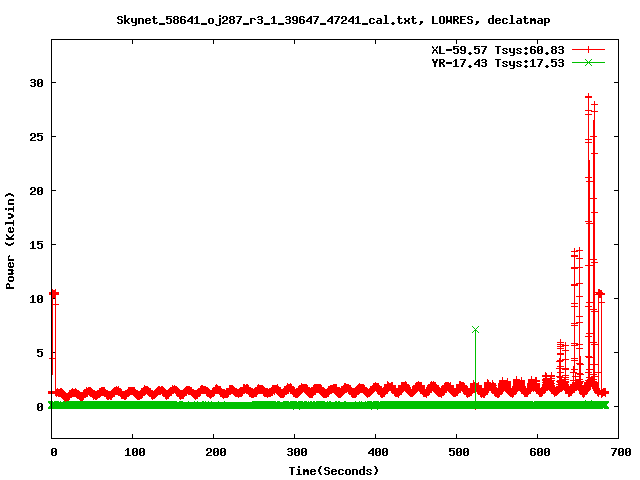
Task: Click the y-axis tick label 20
Action: (36, 191)
